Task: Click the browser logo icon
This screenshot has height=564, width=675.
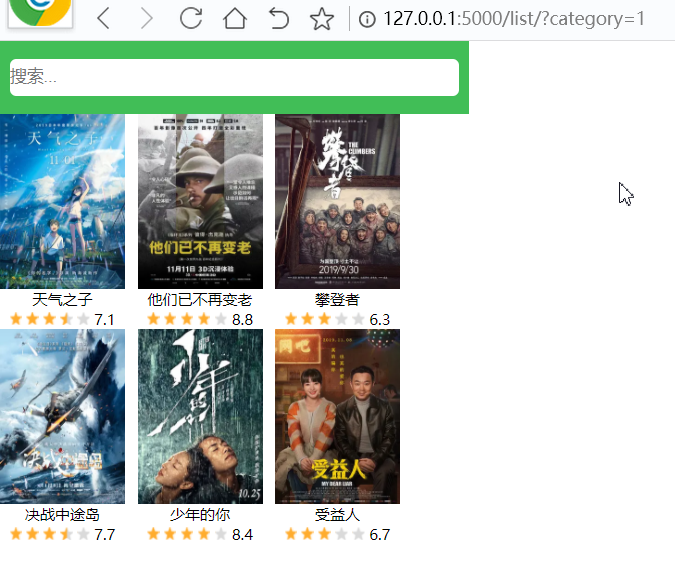Action: point(40,12)
